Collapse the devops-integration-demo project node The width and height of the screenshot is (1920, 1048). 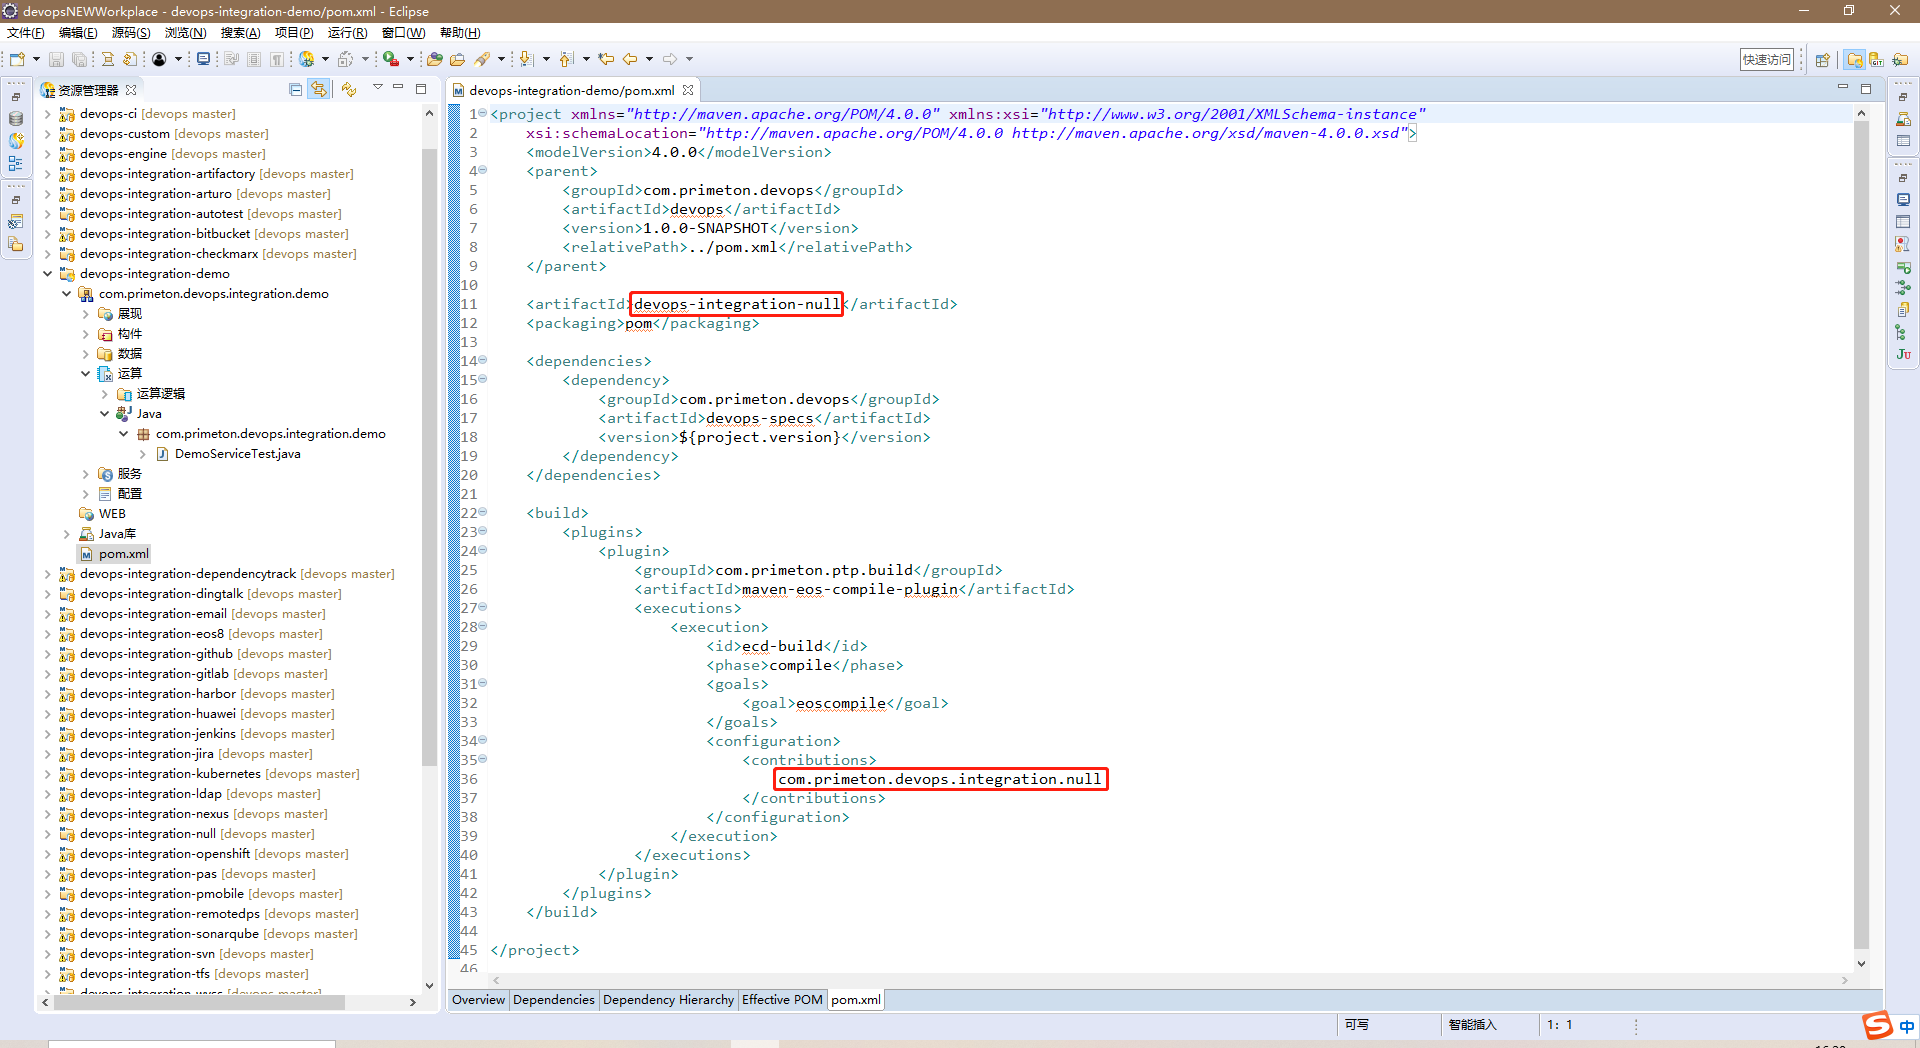pyautogui.click(x=47, y=274)
